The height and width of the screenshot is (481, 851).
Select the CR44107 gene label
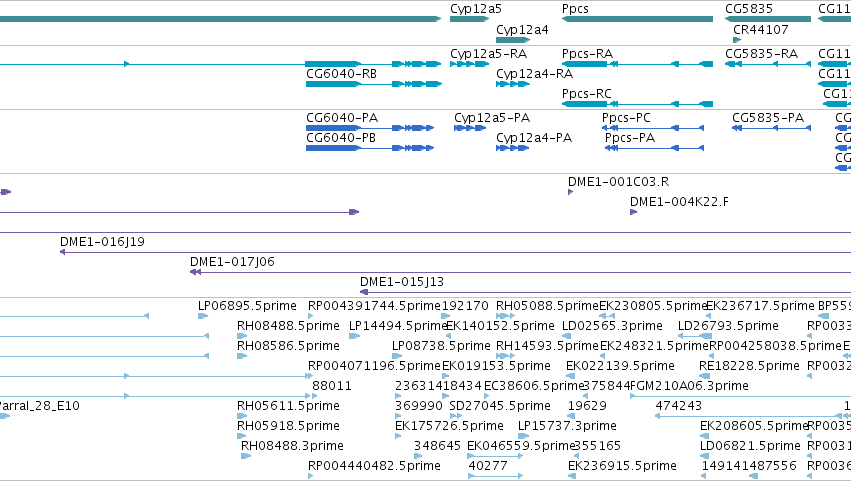pos(761,30)
